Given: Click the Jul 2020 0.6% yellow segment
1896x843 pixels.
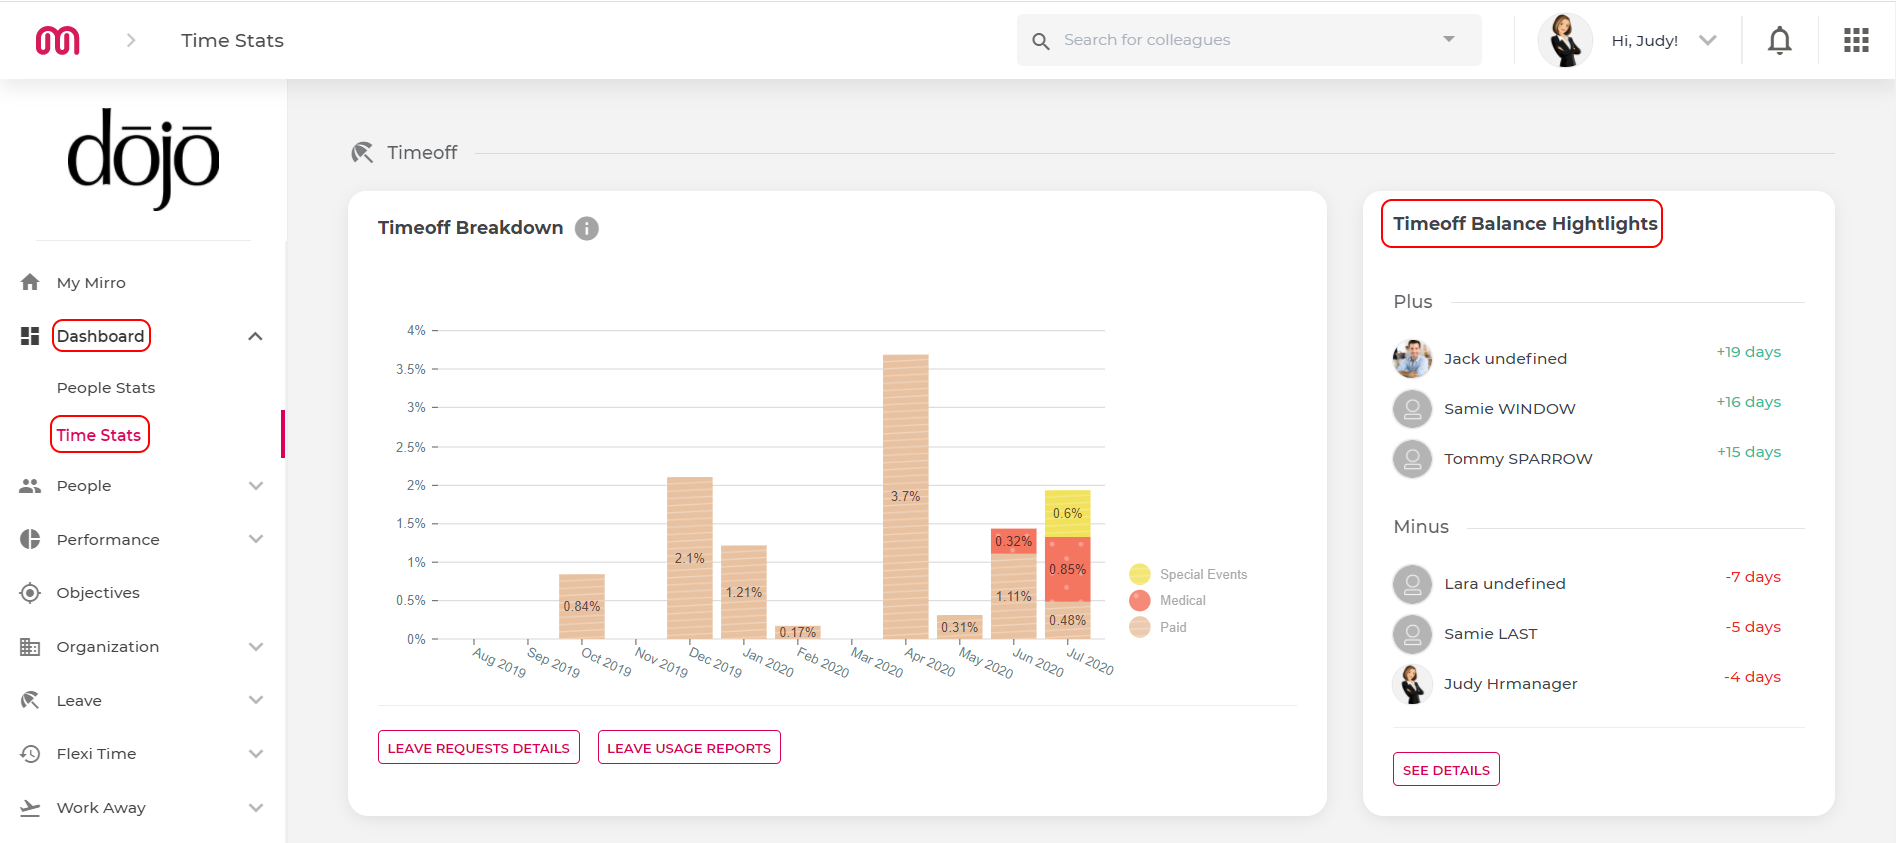Looking at the screenshot, I should (1068, 513).
